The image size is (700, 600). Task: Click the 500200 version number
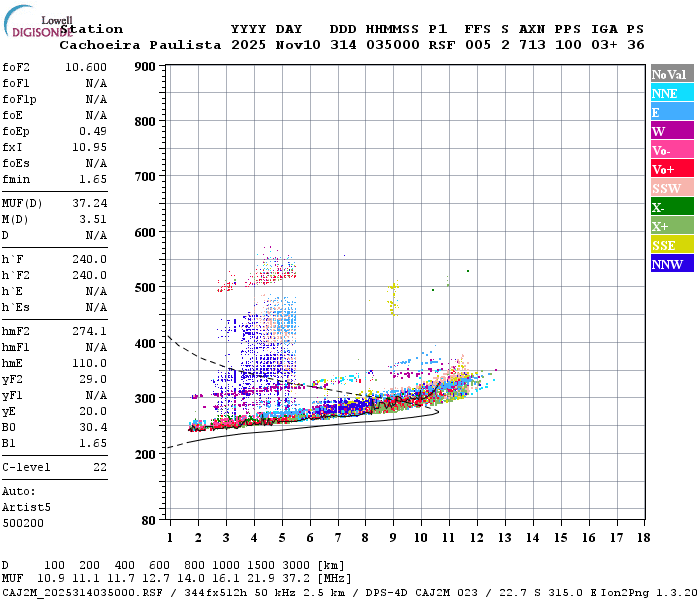(x=23, y=523)
